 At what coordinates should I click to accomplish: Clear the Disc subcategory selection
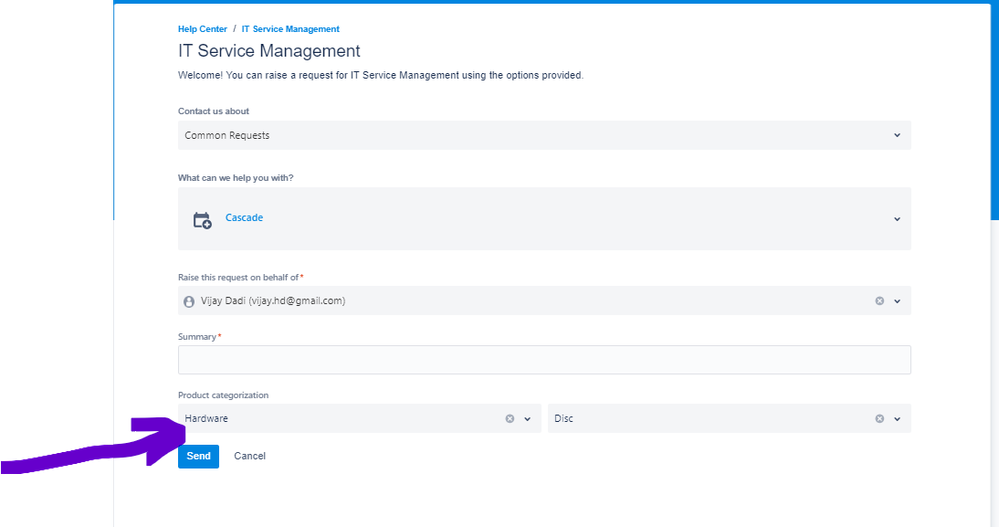click(x=879, y=419)
